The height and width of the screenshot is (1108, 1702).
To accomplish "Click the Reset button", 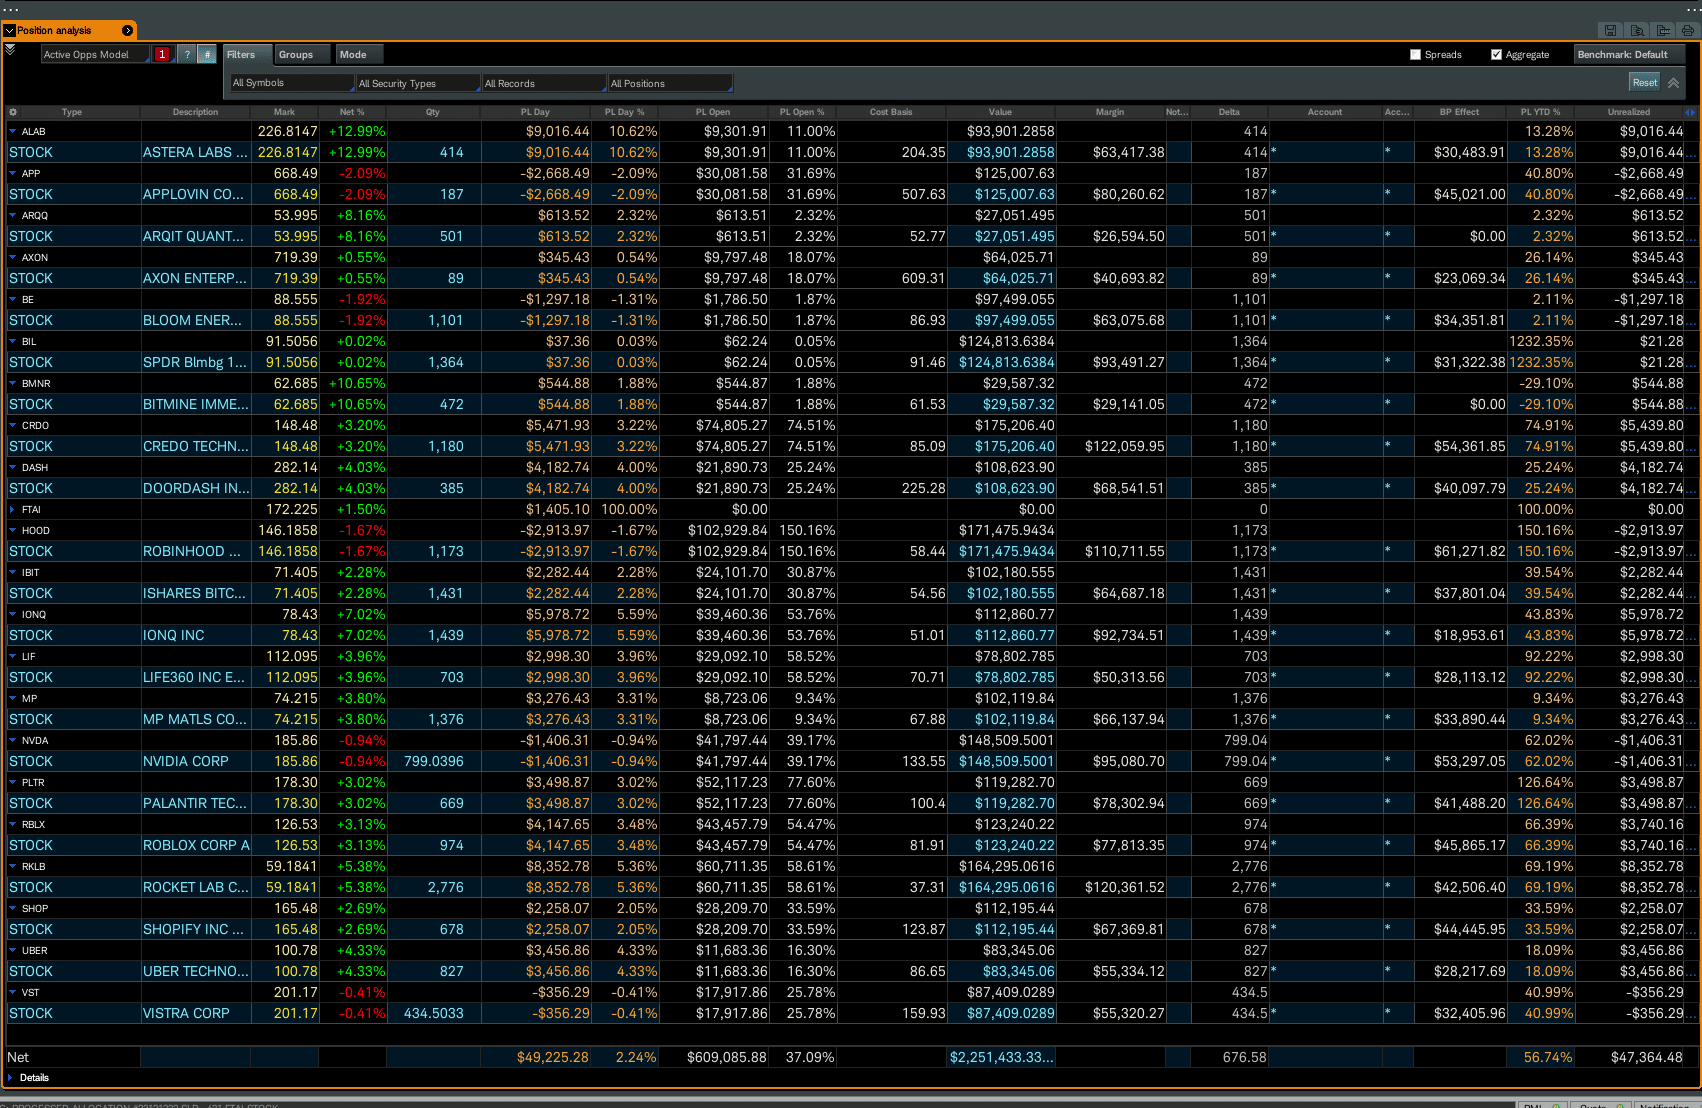I will 1644,83.
